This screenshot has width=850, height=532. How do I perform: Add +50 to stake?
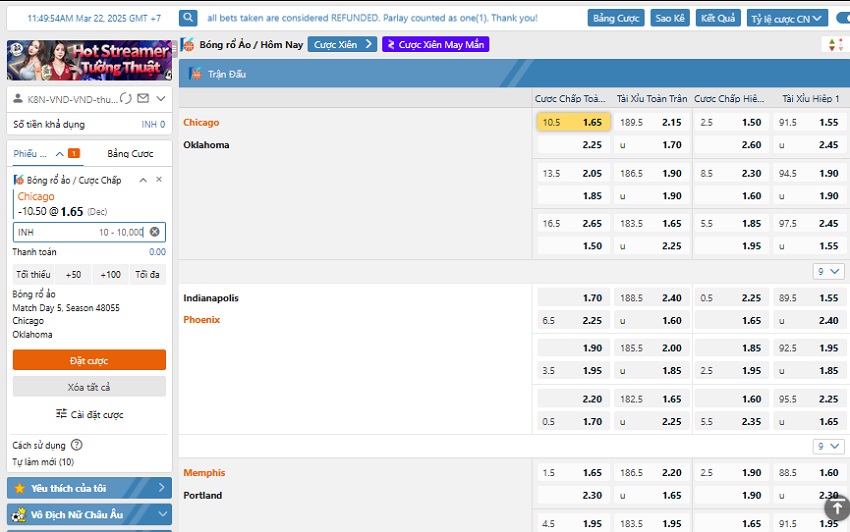[73, 274]
